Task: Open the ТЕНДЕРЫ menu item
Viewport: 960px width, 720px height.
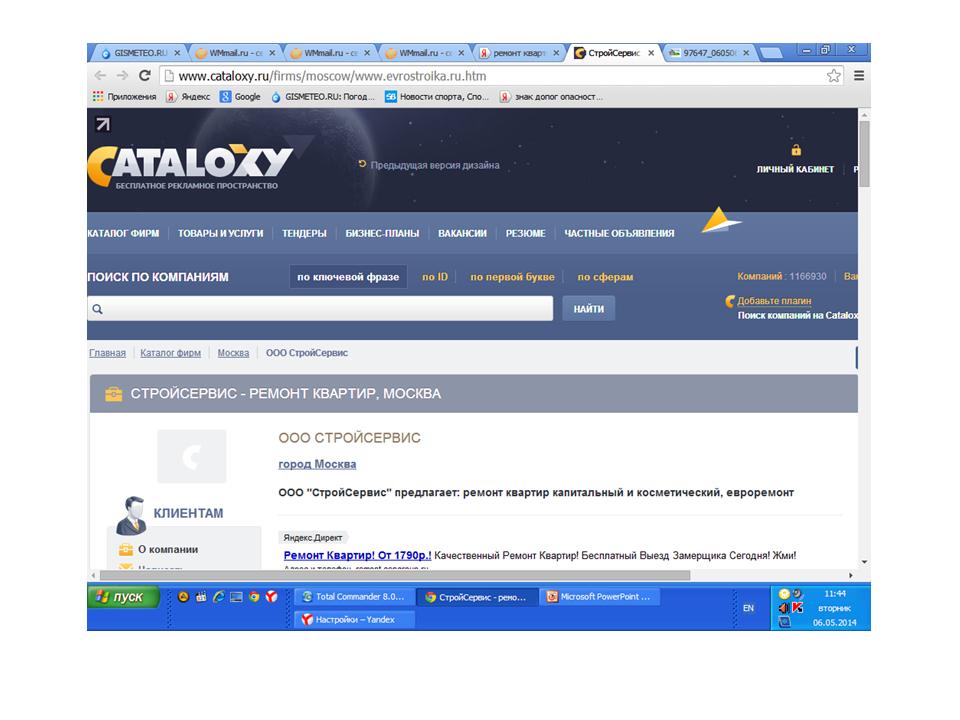Action: pyautogui.click(x=304, y=233)
